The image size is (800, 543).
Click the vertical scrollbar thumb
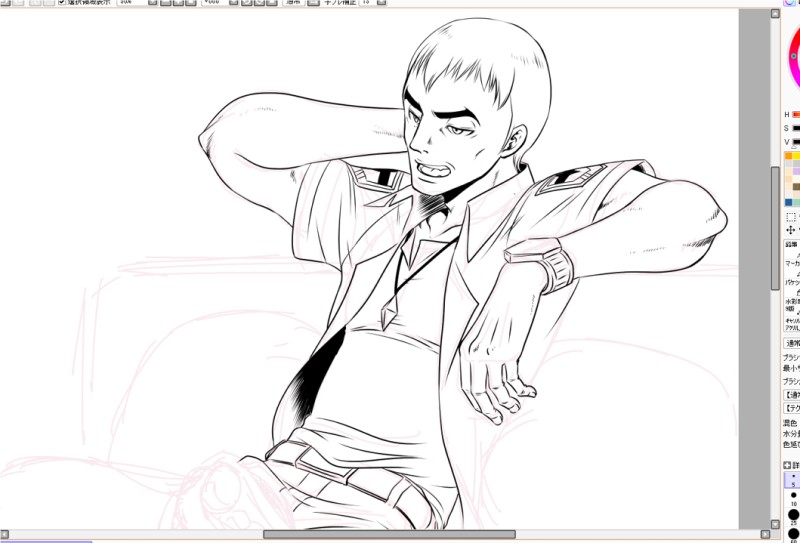coord(775,228)
